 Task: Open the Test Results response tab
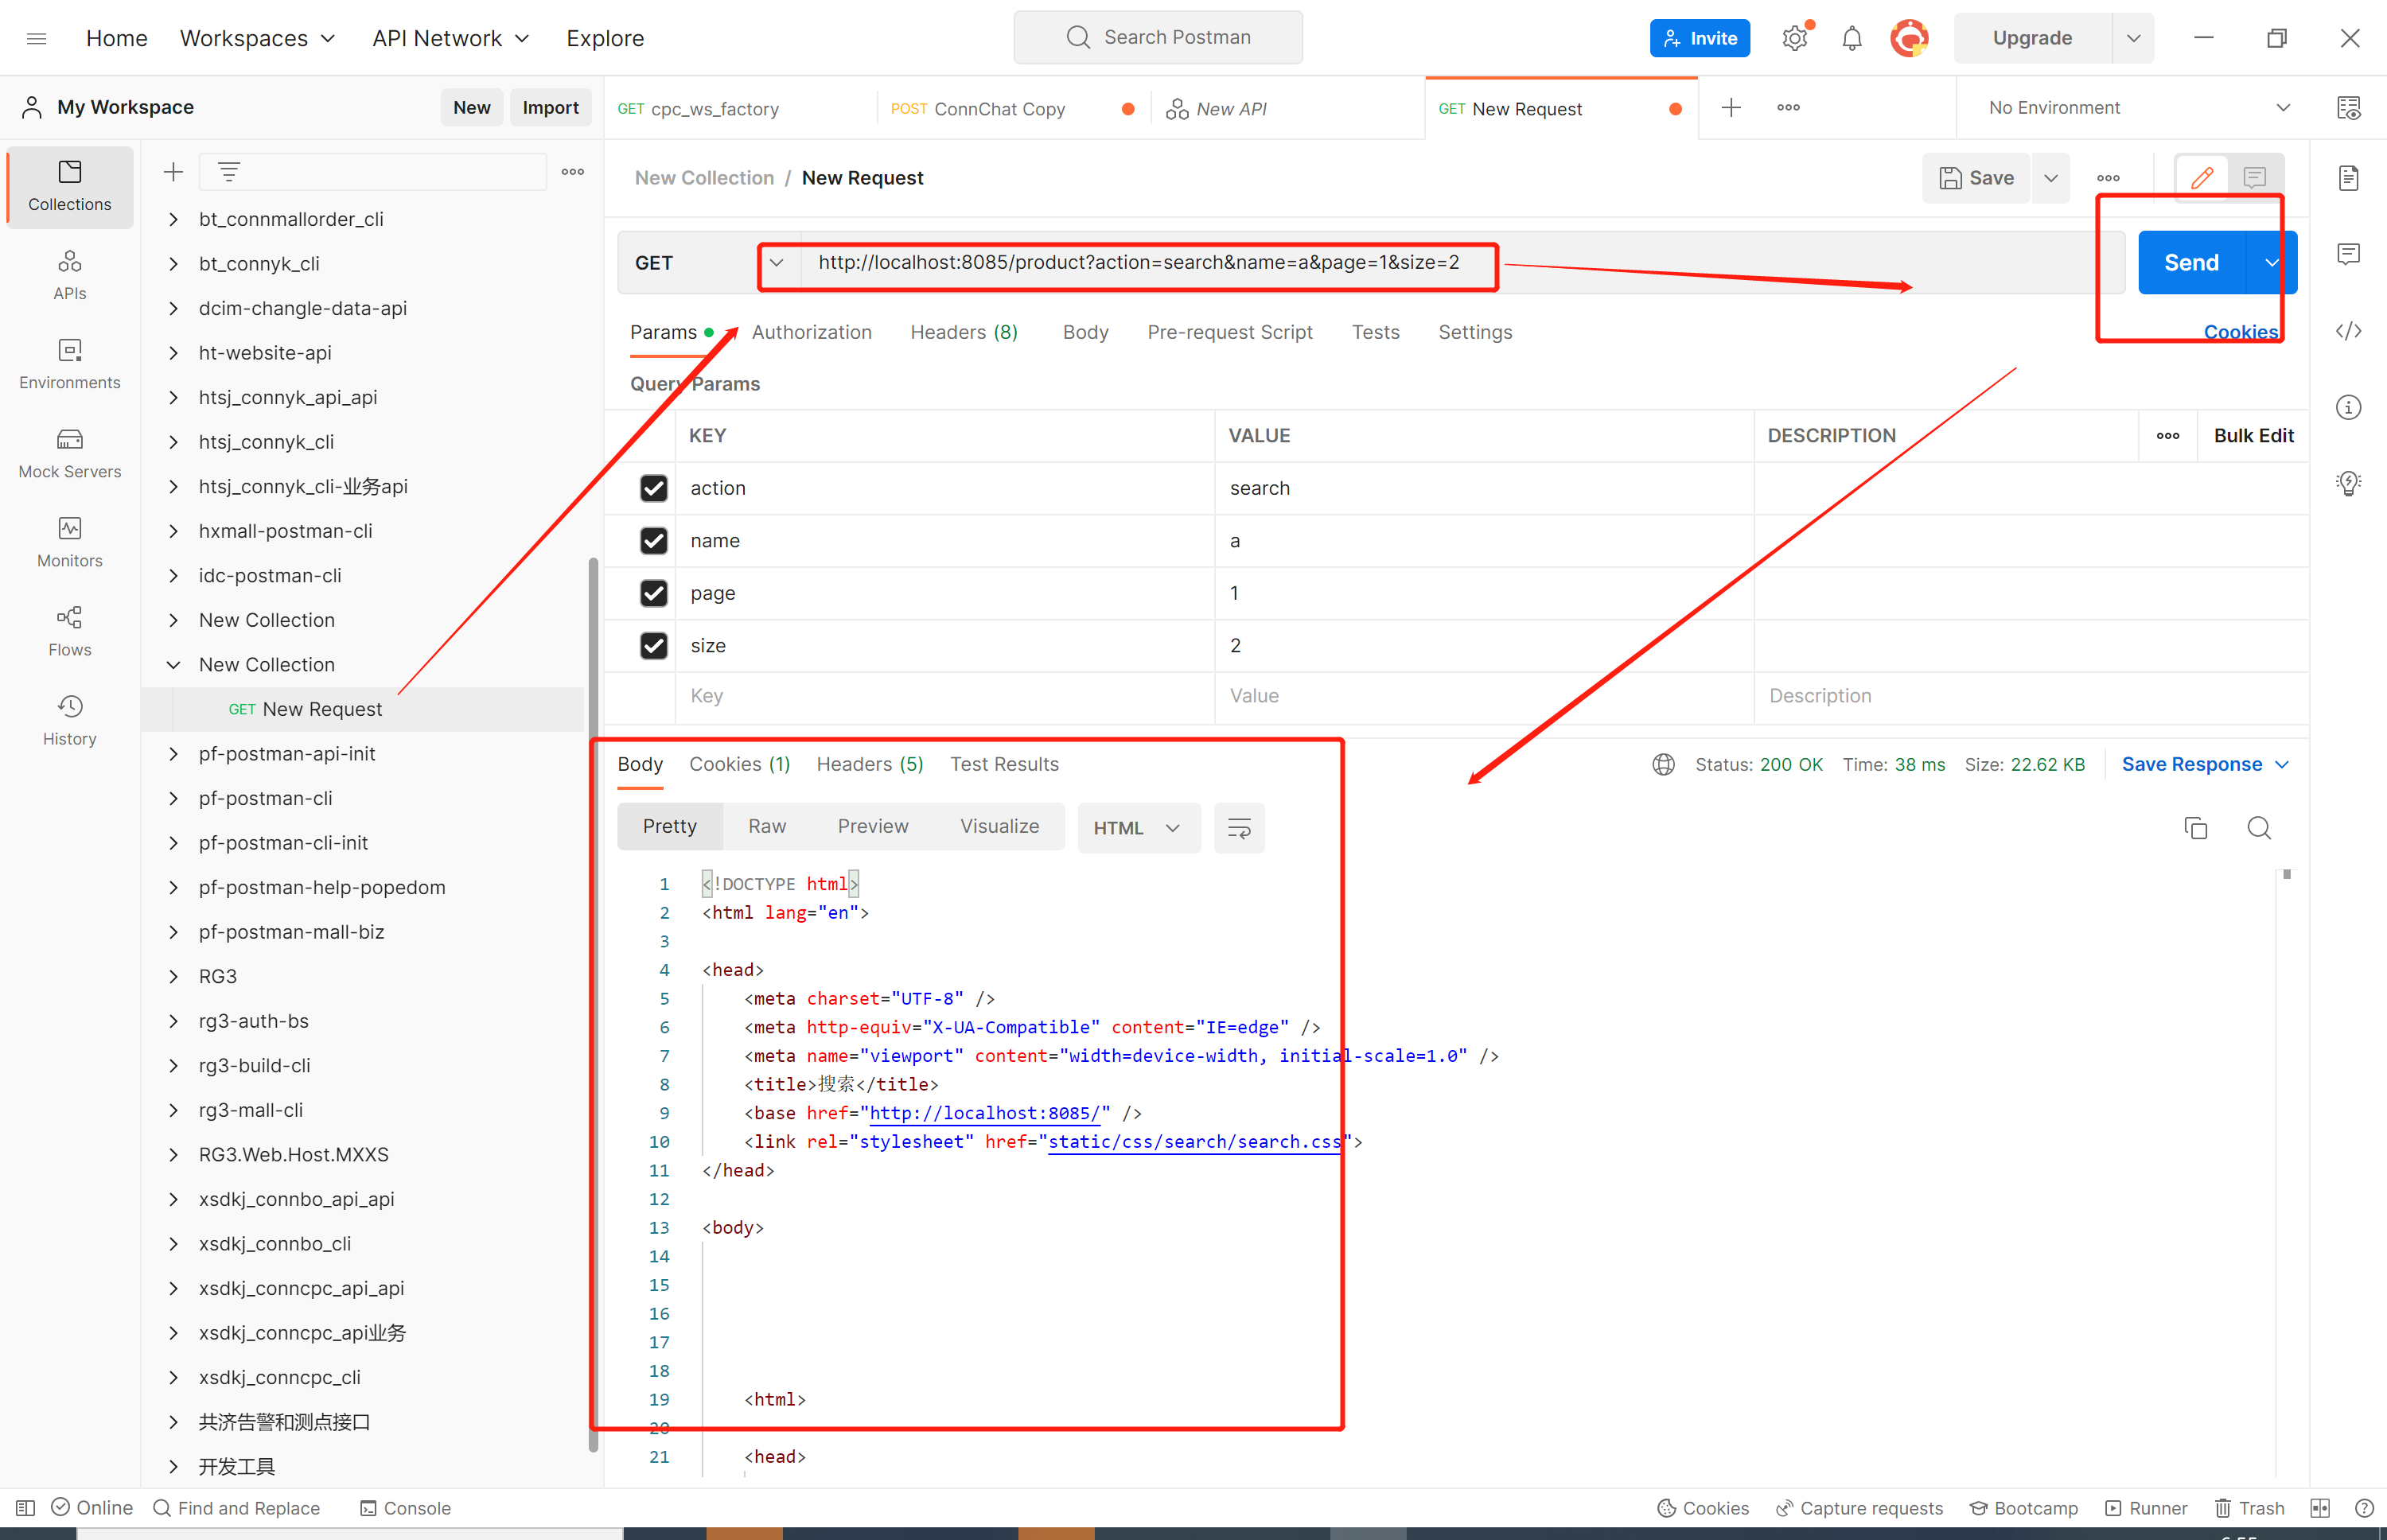pos(1004,765)
